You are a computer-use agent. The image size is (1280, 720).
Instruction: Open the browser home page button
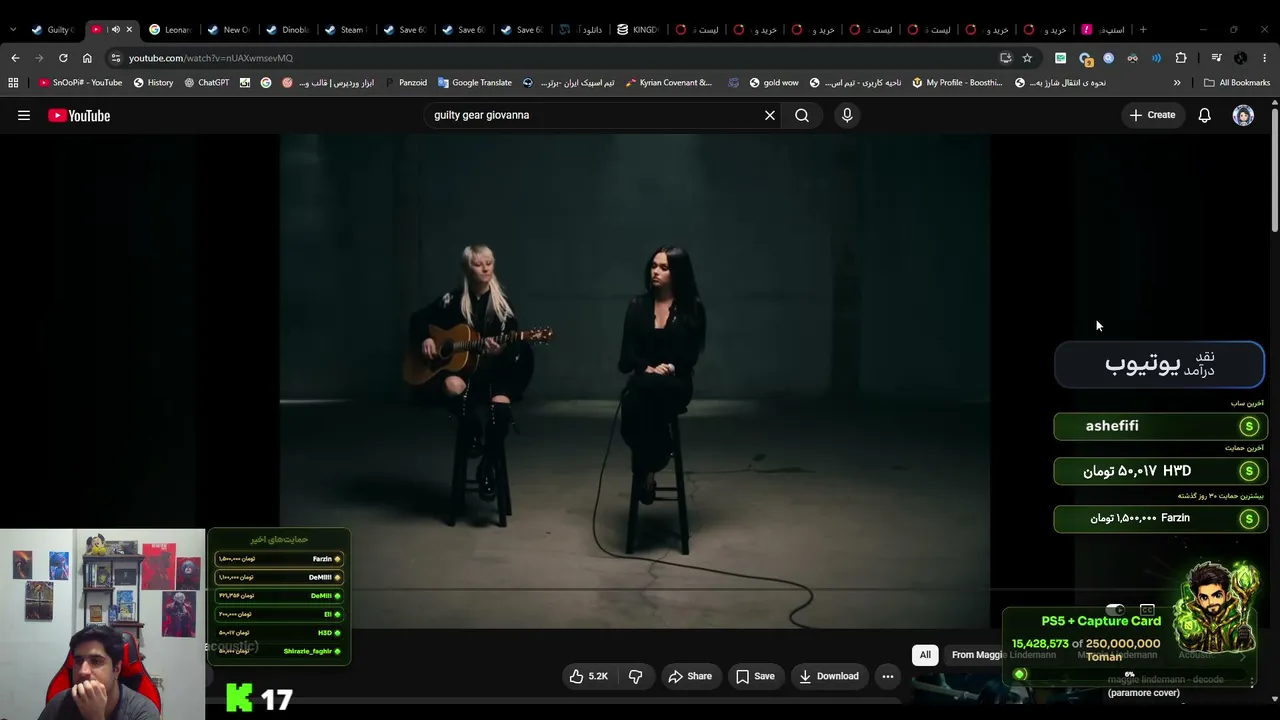(87, 58)
